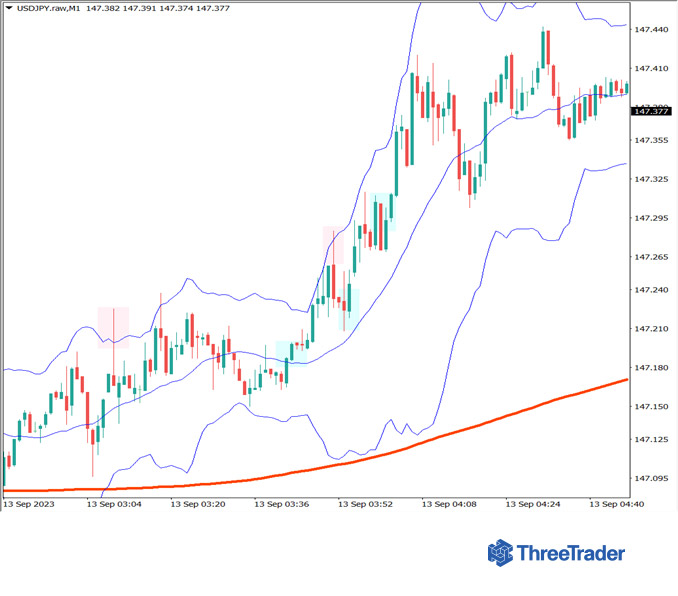Click the 13 Sep 04:08 time label

click(x=449, y=504)
